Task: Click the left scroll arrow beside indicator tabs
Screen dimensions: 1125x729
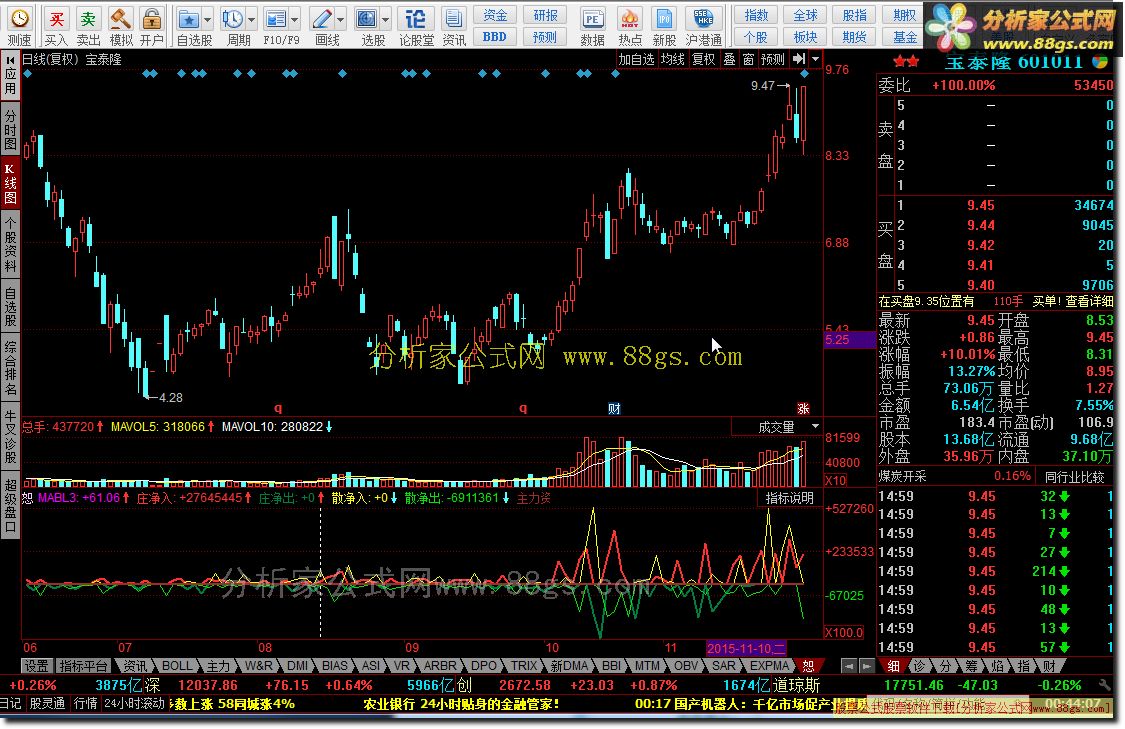Action: point(849,666)
